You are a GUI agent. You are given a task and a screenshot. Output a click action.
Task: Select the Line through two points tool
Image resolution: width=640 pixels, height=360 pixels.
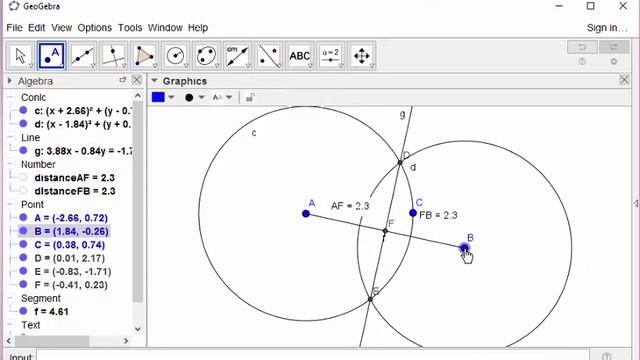click(x=83, y=56)
